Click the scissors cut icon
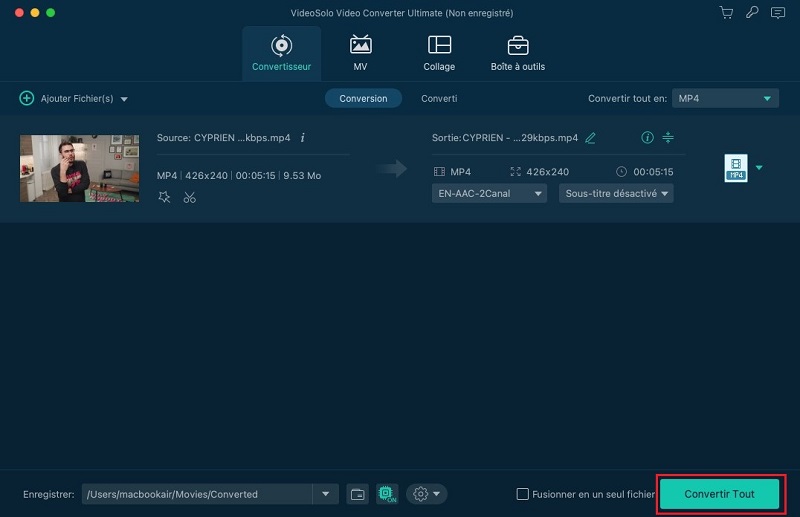The image size is (800, 517). click(190, 197)
